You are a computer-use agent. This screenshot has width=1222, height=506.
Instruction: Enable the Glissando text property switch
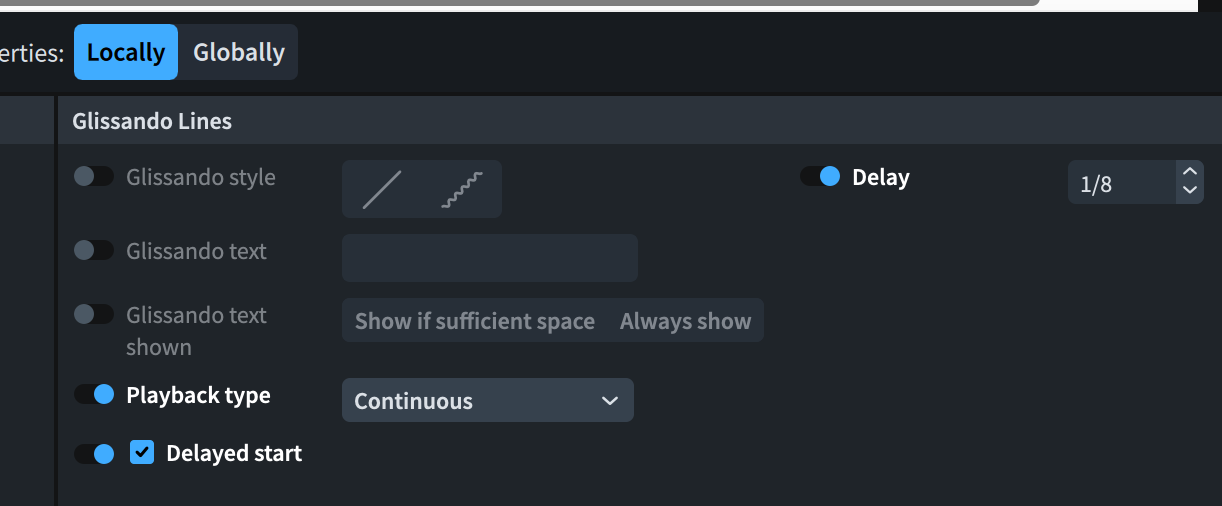[94, 251]
